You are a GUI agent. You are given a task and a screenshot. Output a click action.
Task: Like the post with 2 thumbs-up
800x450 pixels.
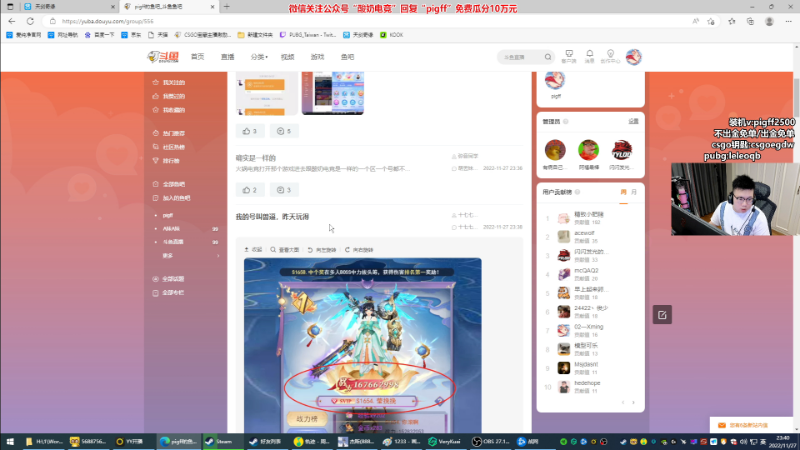250,190
